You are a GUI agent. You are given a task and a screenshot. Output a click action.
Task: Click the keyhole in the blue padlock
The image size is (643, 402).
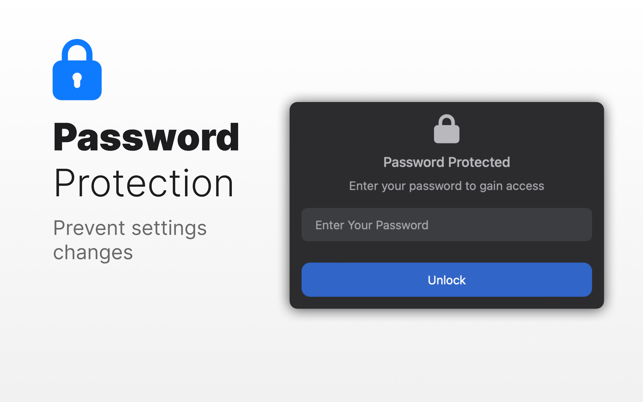click(x=77, y=80)
